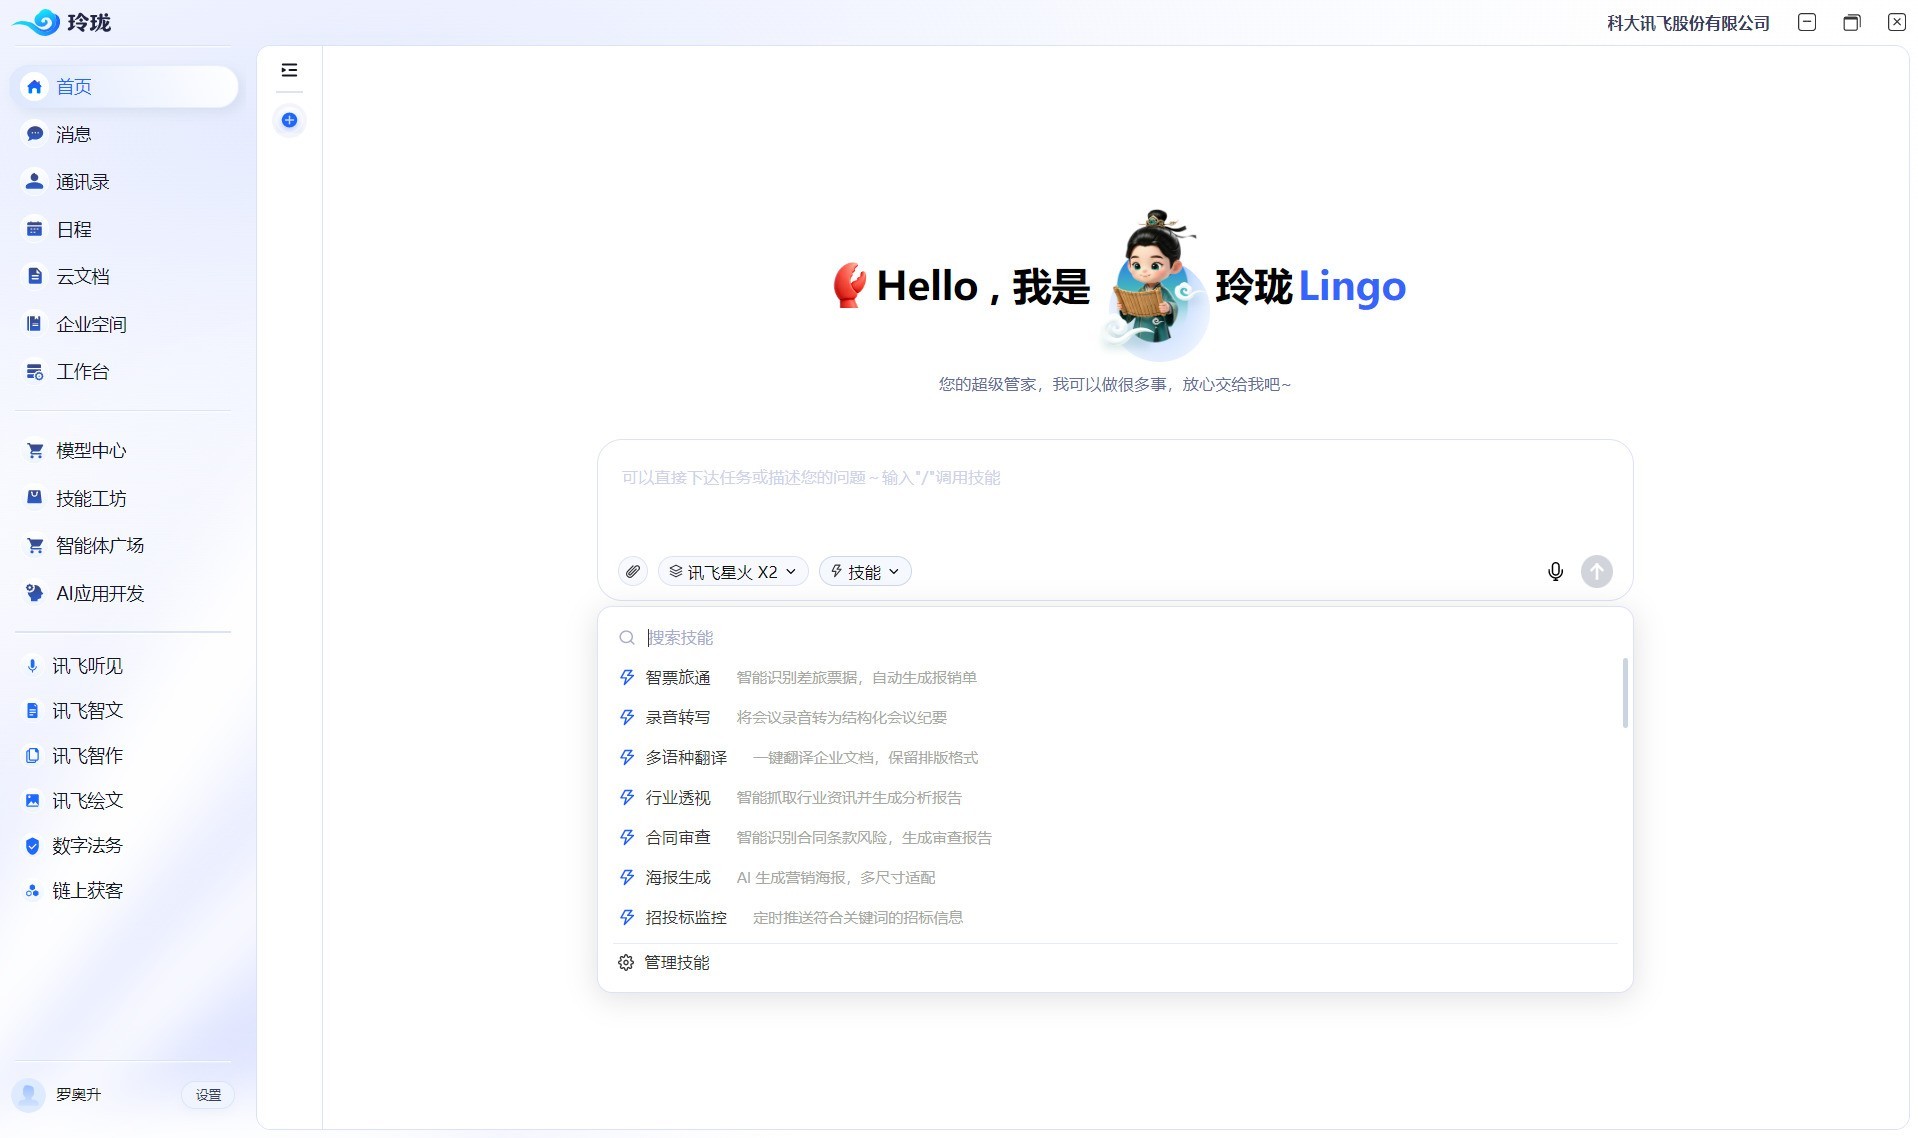Send message with up-arrow button
This screenshot has width=1918, height=1138.
(x=1596, y=572)
